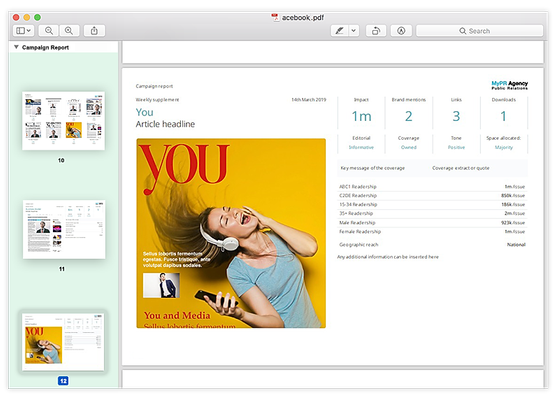
Task: Click the 'Owned' coverage value
Action: (x=409, y=147)
